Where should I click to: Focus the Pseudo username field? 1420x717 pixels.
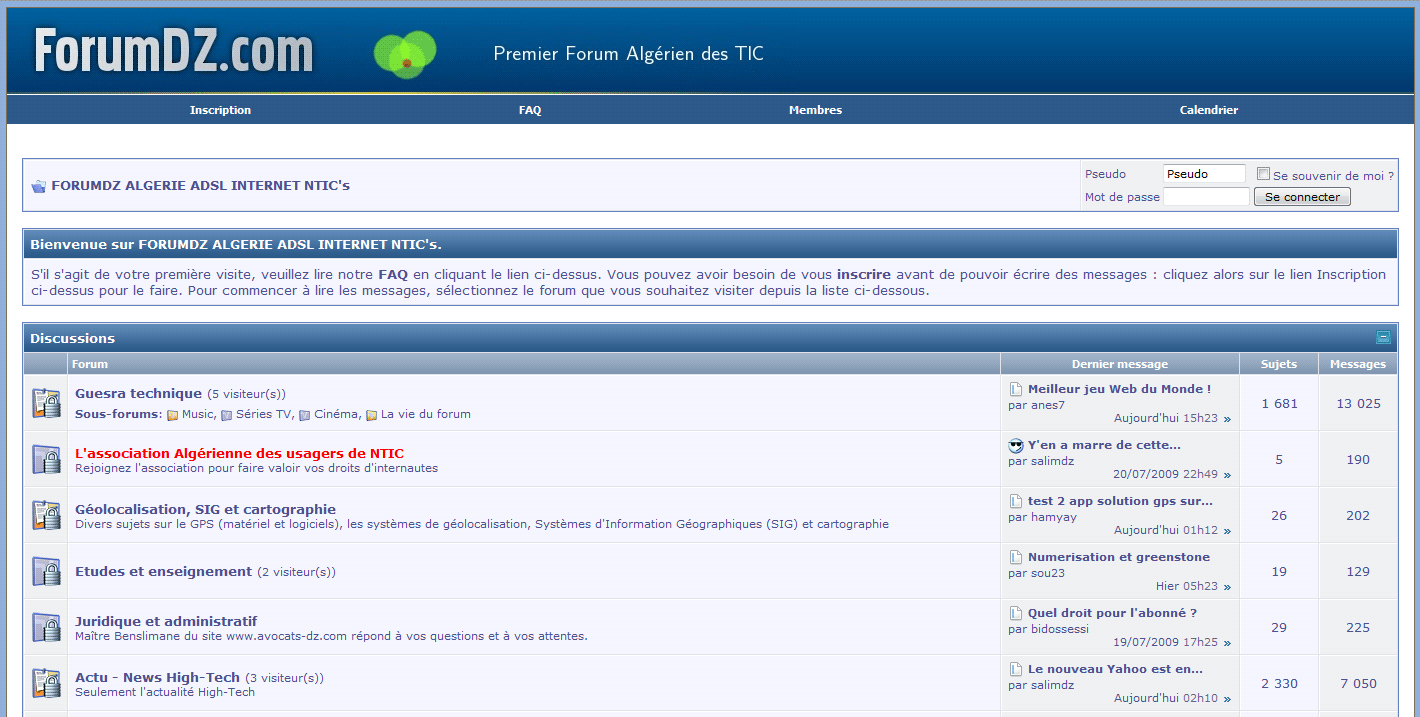pos(1204,174)
